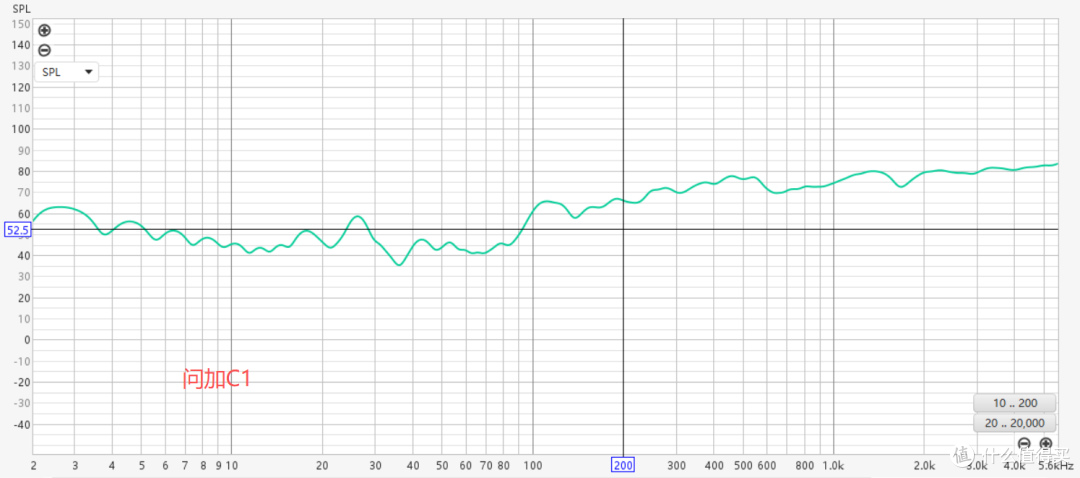Zoom in vertical axis with plus icon
The width and height of the screenshot is (1080, 478).
[x=44, y=30]
